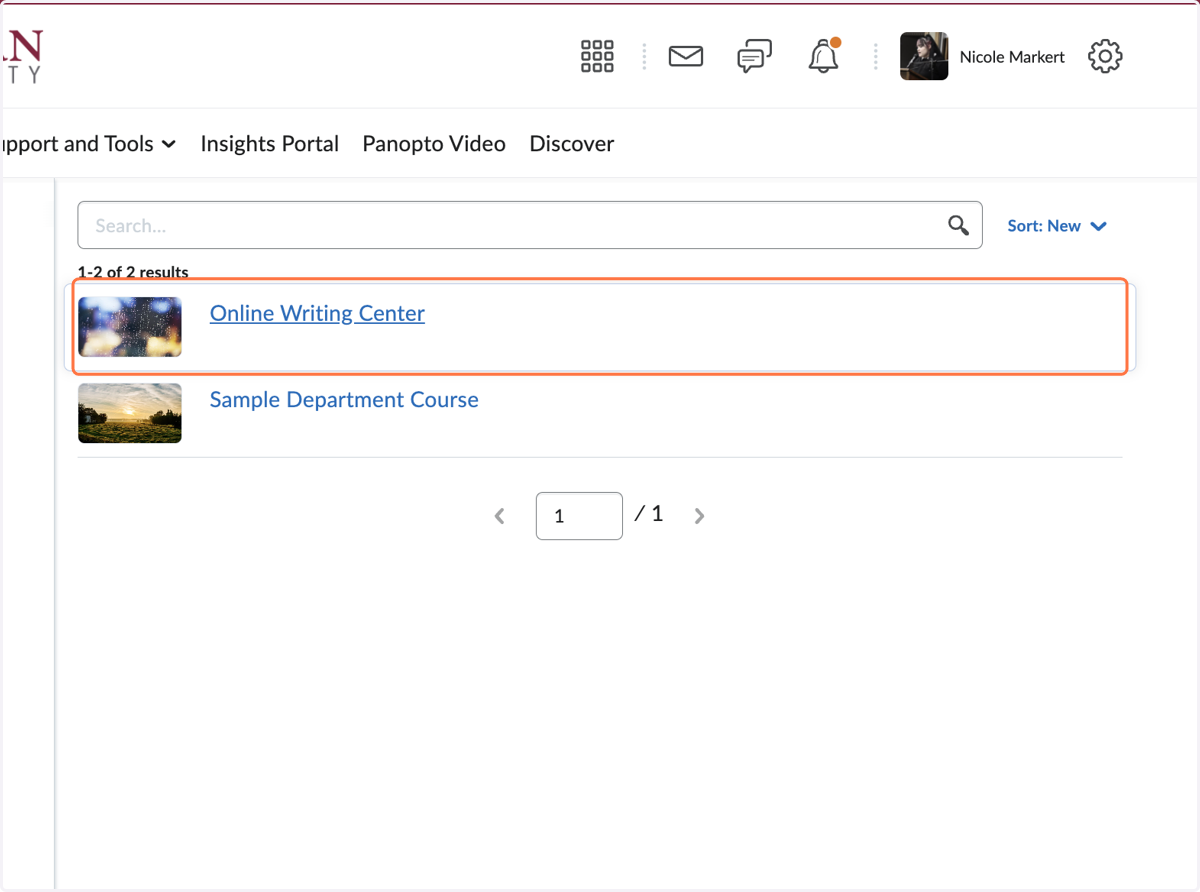Open the Sample Department Course link

(344, 399)
